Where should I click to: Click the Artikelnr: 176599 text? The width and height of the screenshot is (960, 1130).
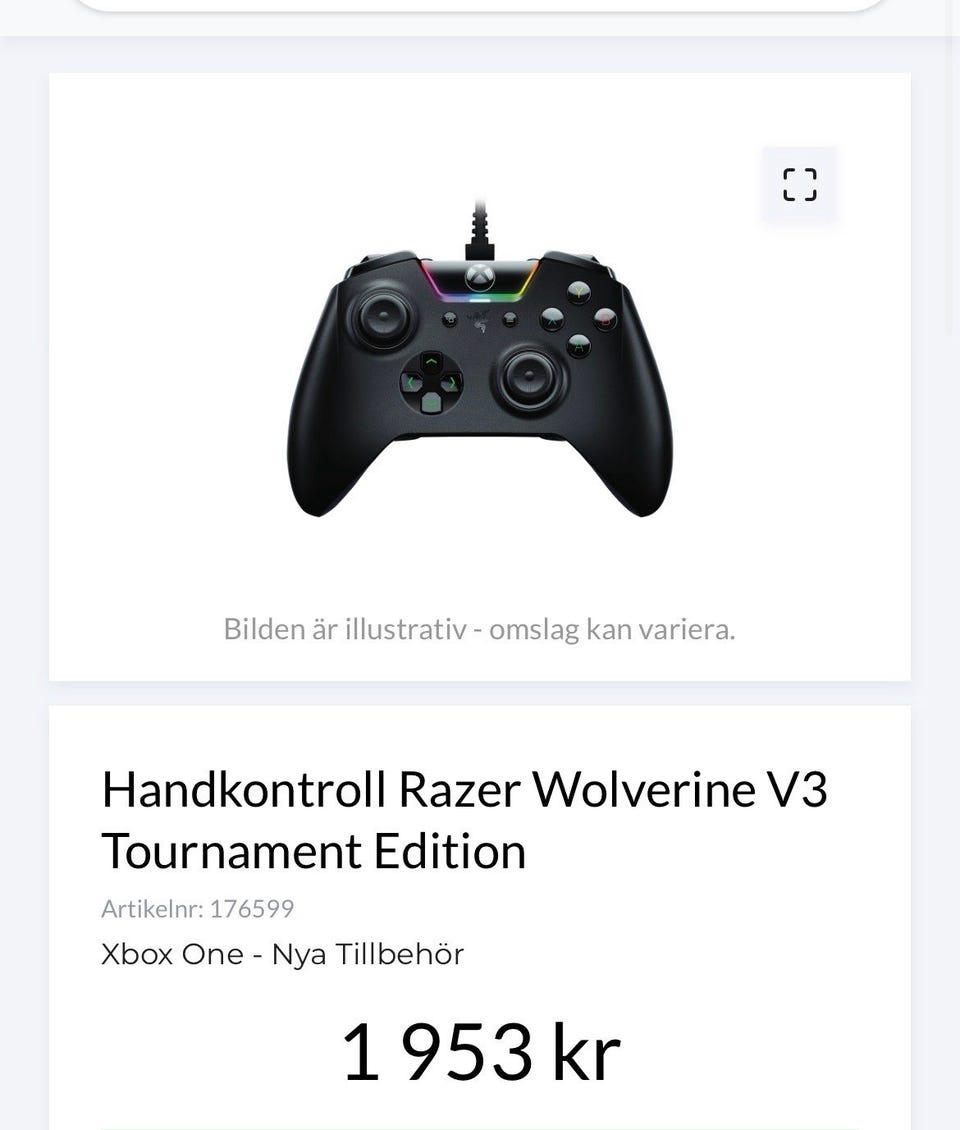198,908
